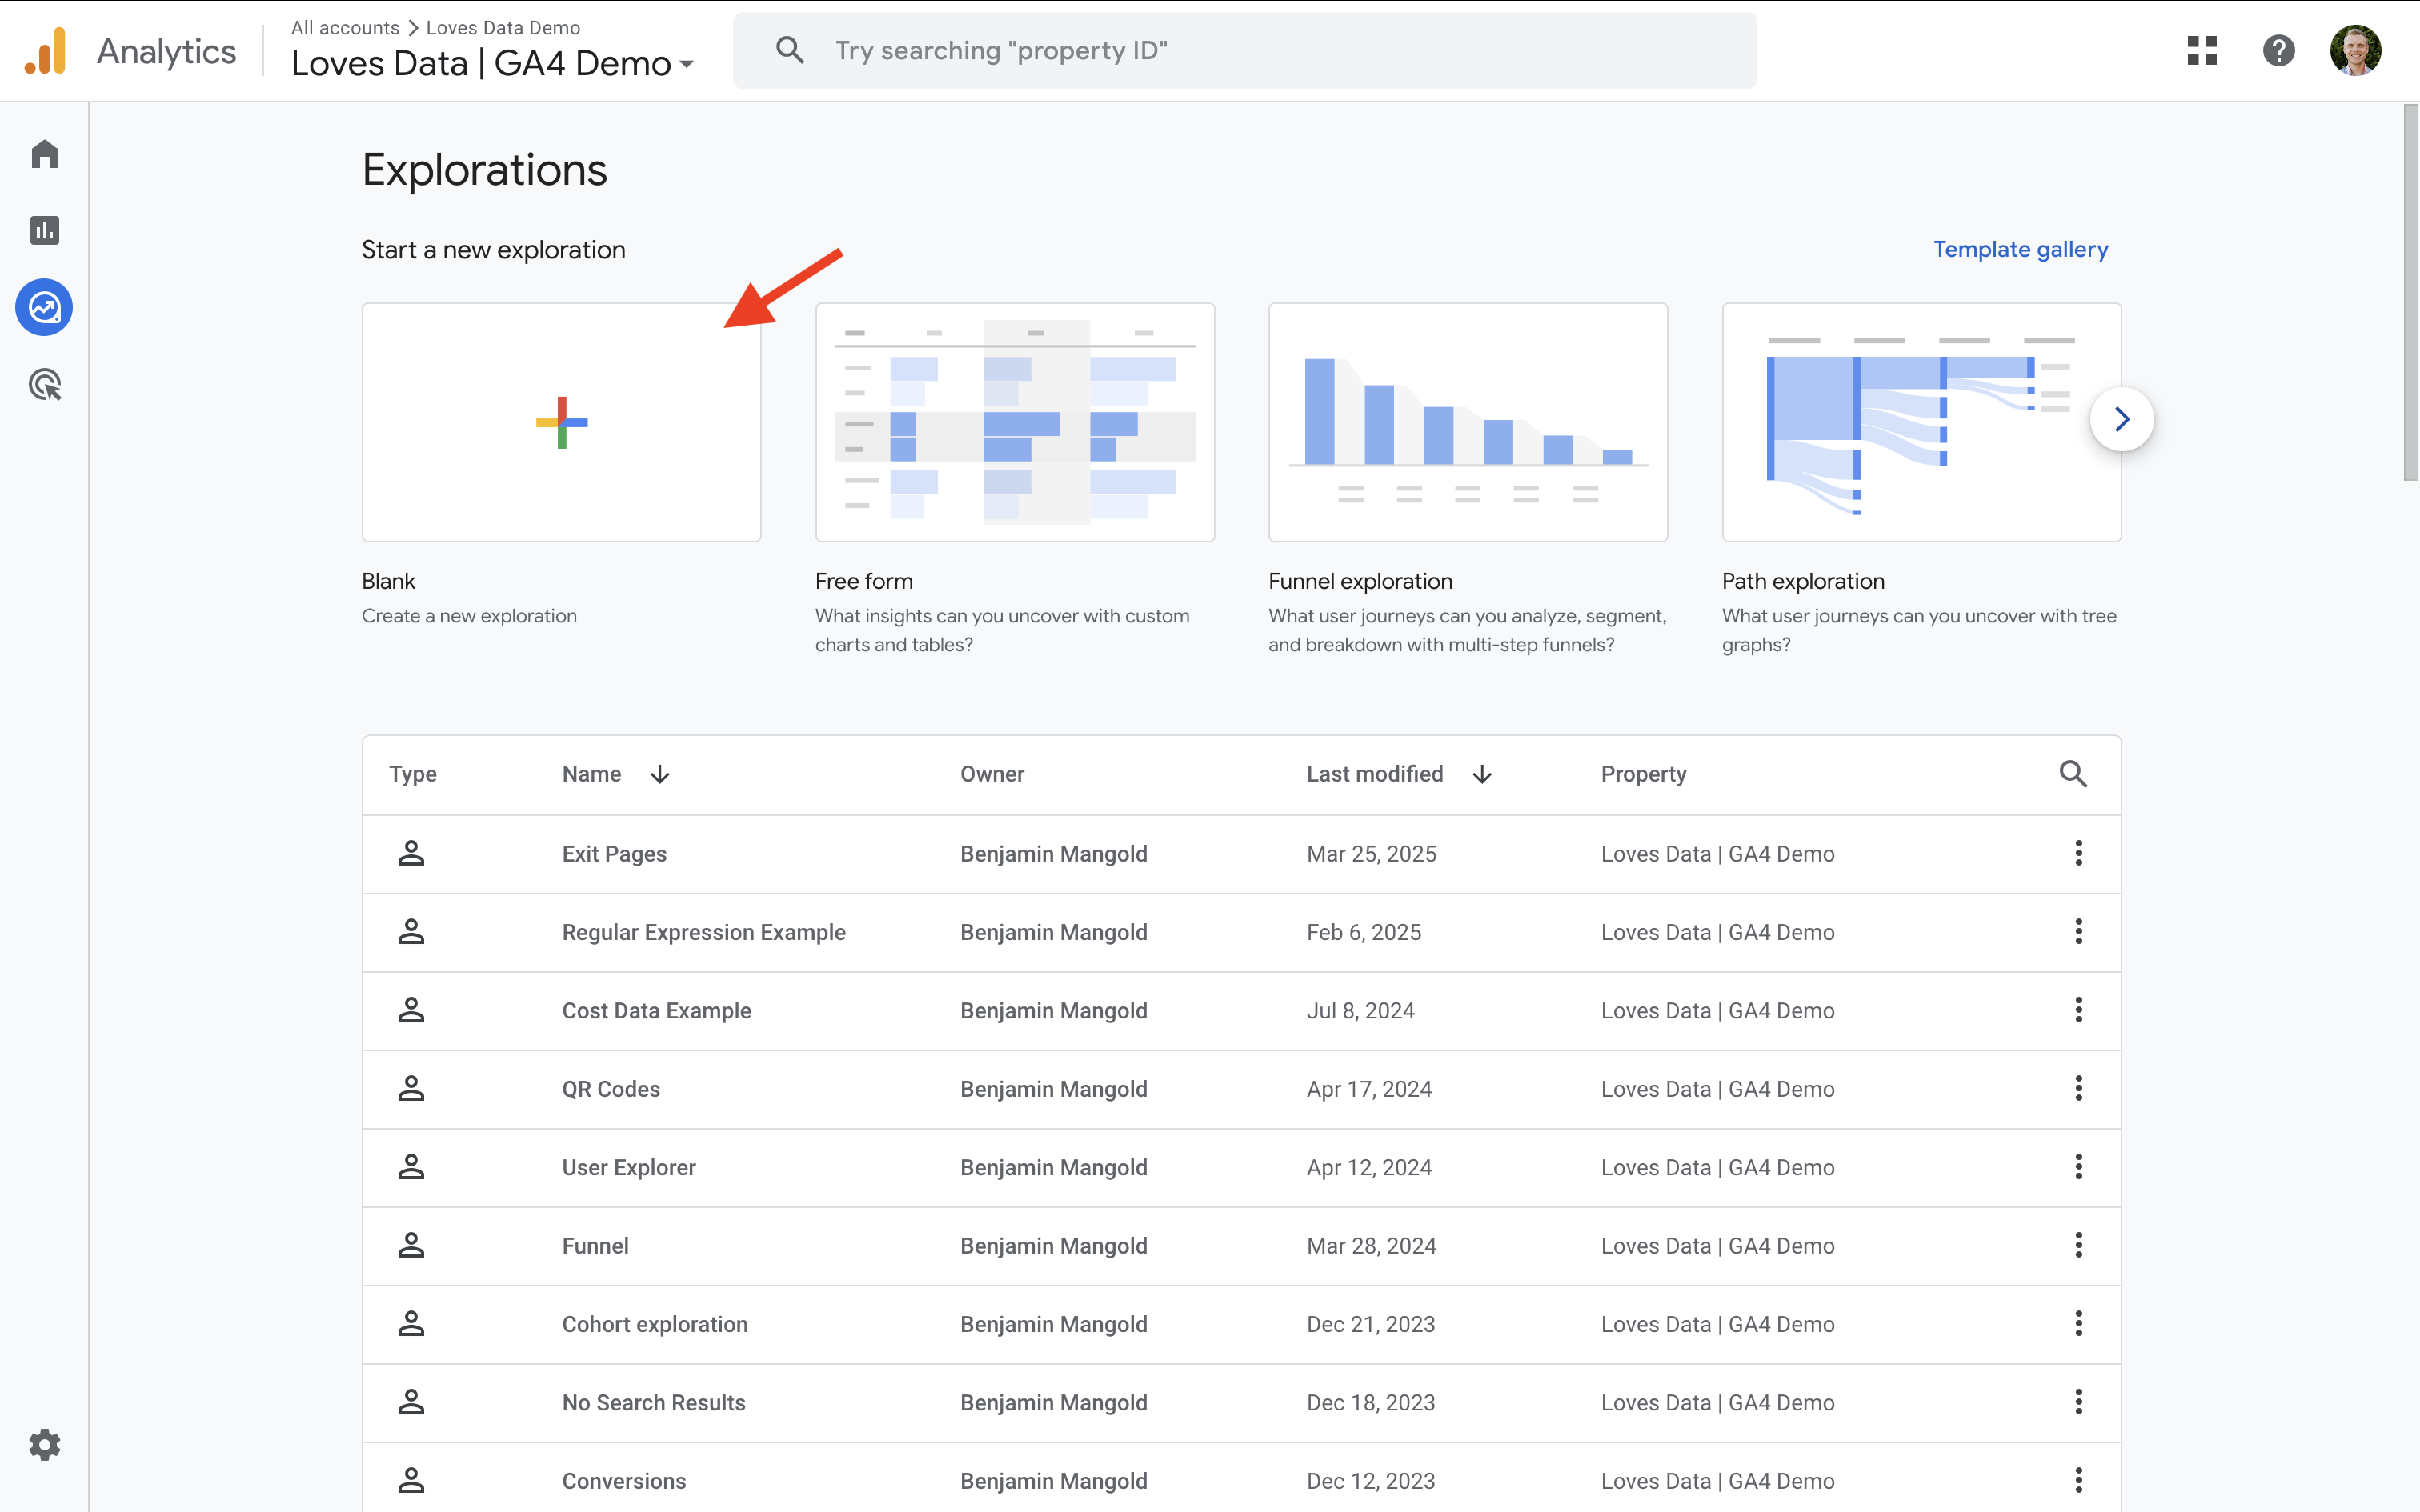The height and width of the screenshot is (1512, 2420).
Task: Click the Feb 6, 2025 date cell
Action: pyautogui.click(x=1364, y=932)
